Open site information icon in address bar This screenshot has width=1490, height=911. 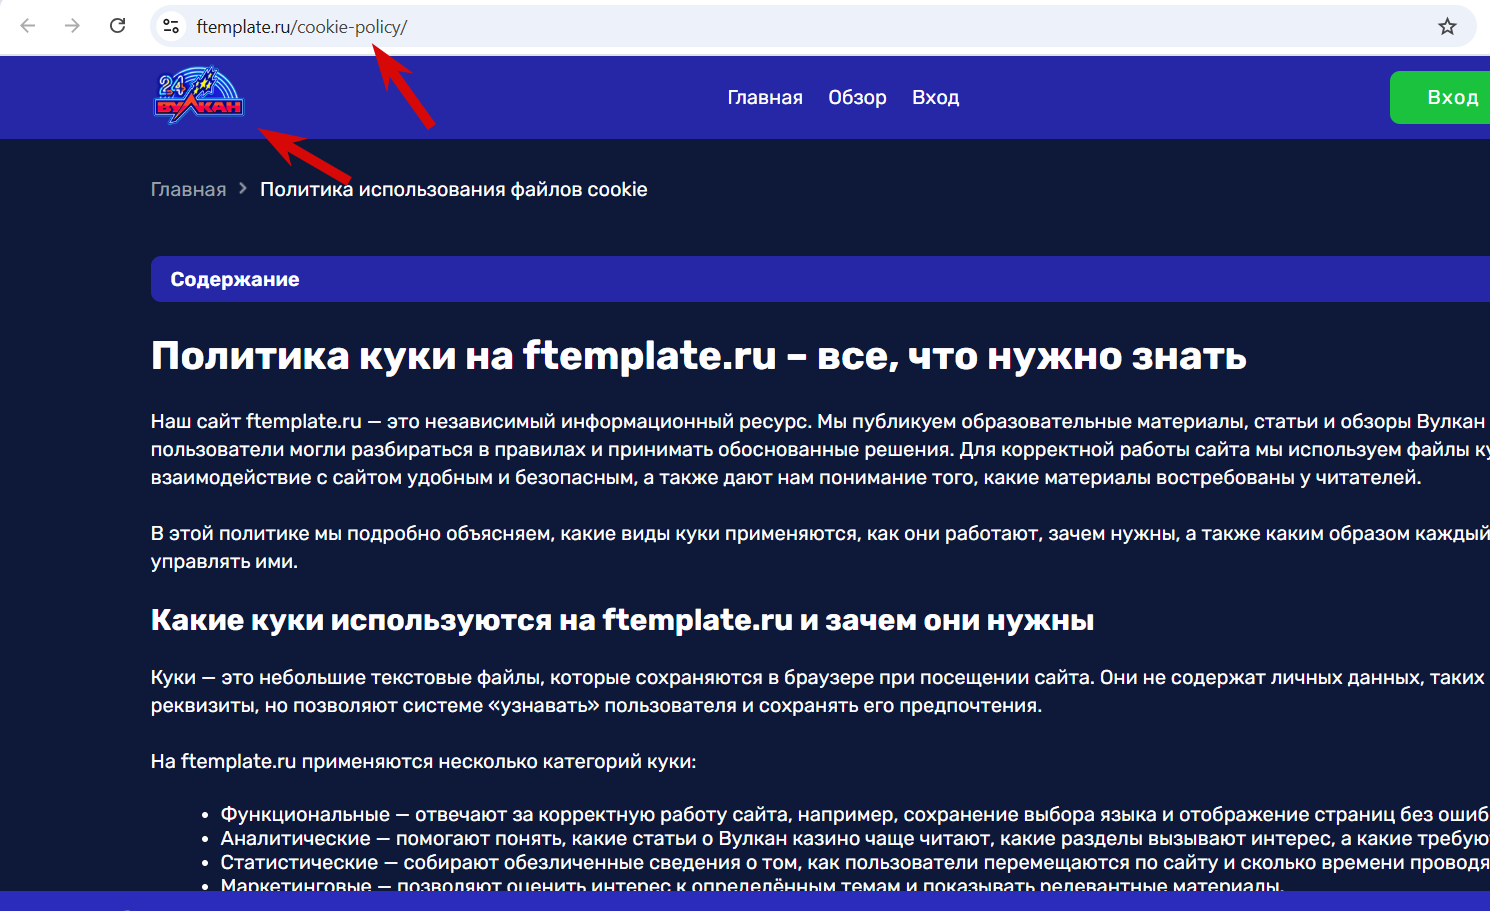pos(172,27)
